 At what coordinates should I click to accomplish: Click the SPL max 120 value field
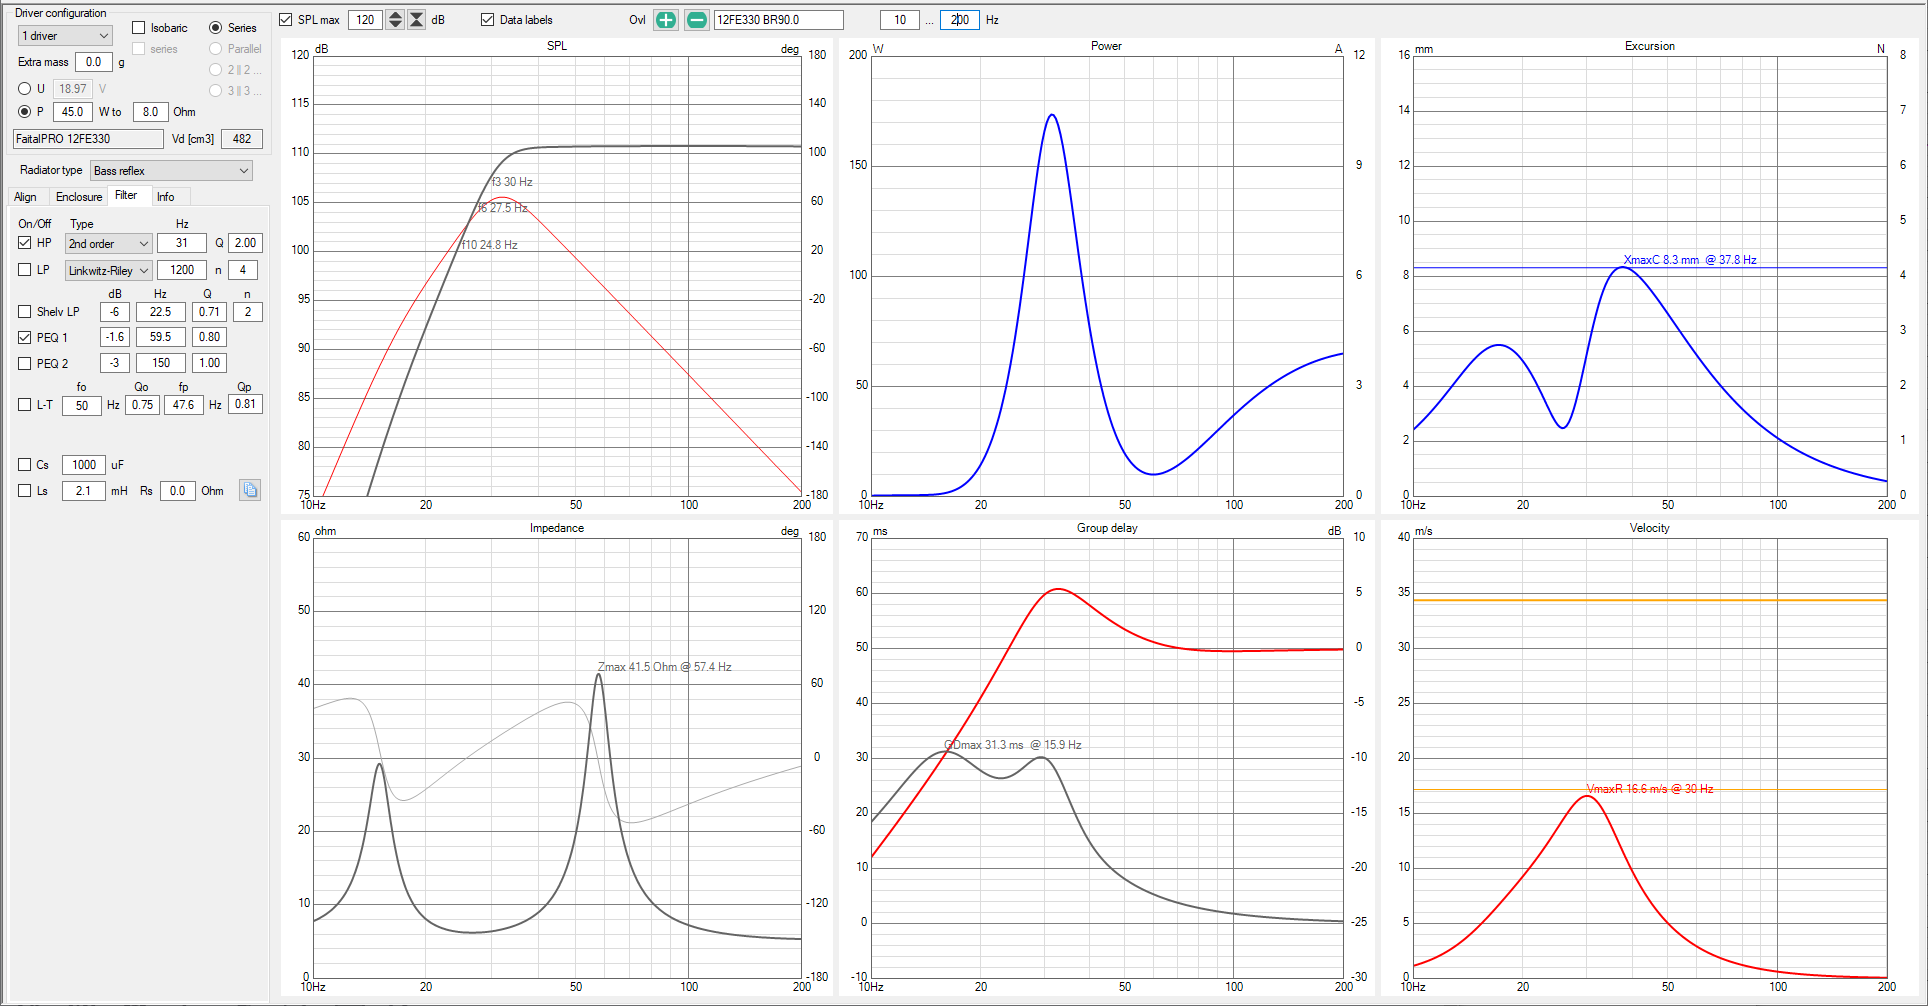click(366, 20)
